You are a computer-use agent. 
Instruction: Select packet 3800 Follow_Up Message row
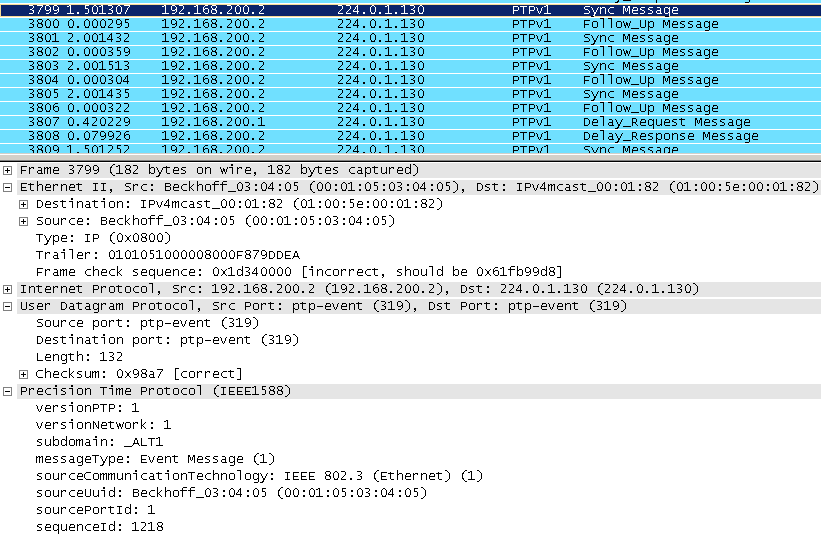pyautogui.click(x=410, y=24)
